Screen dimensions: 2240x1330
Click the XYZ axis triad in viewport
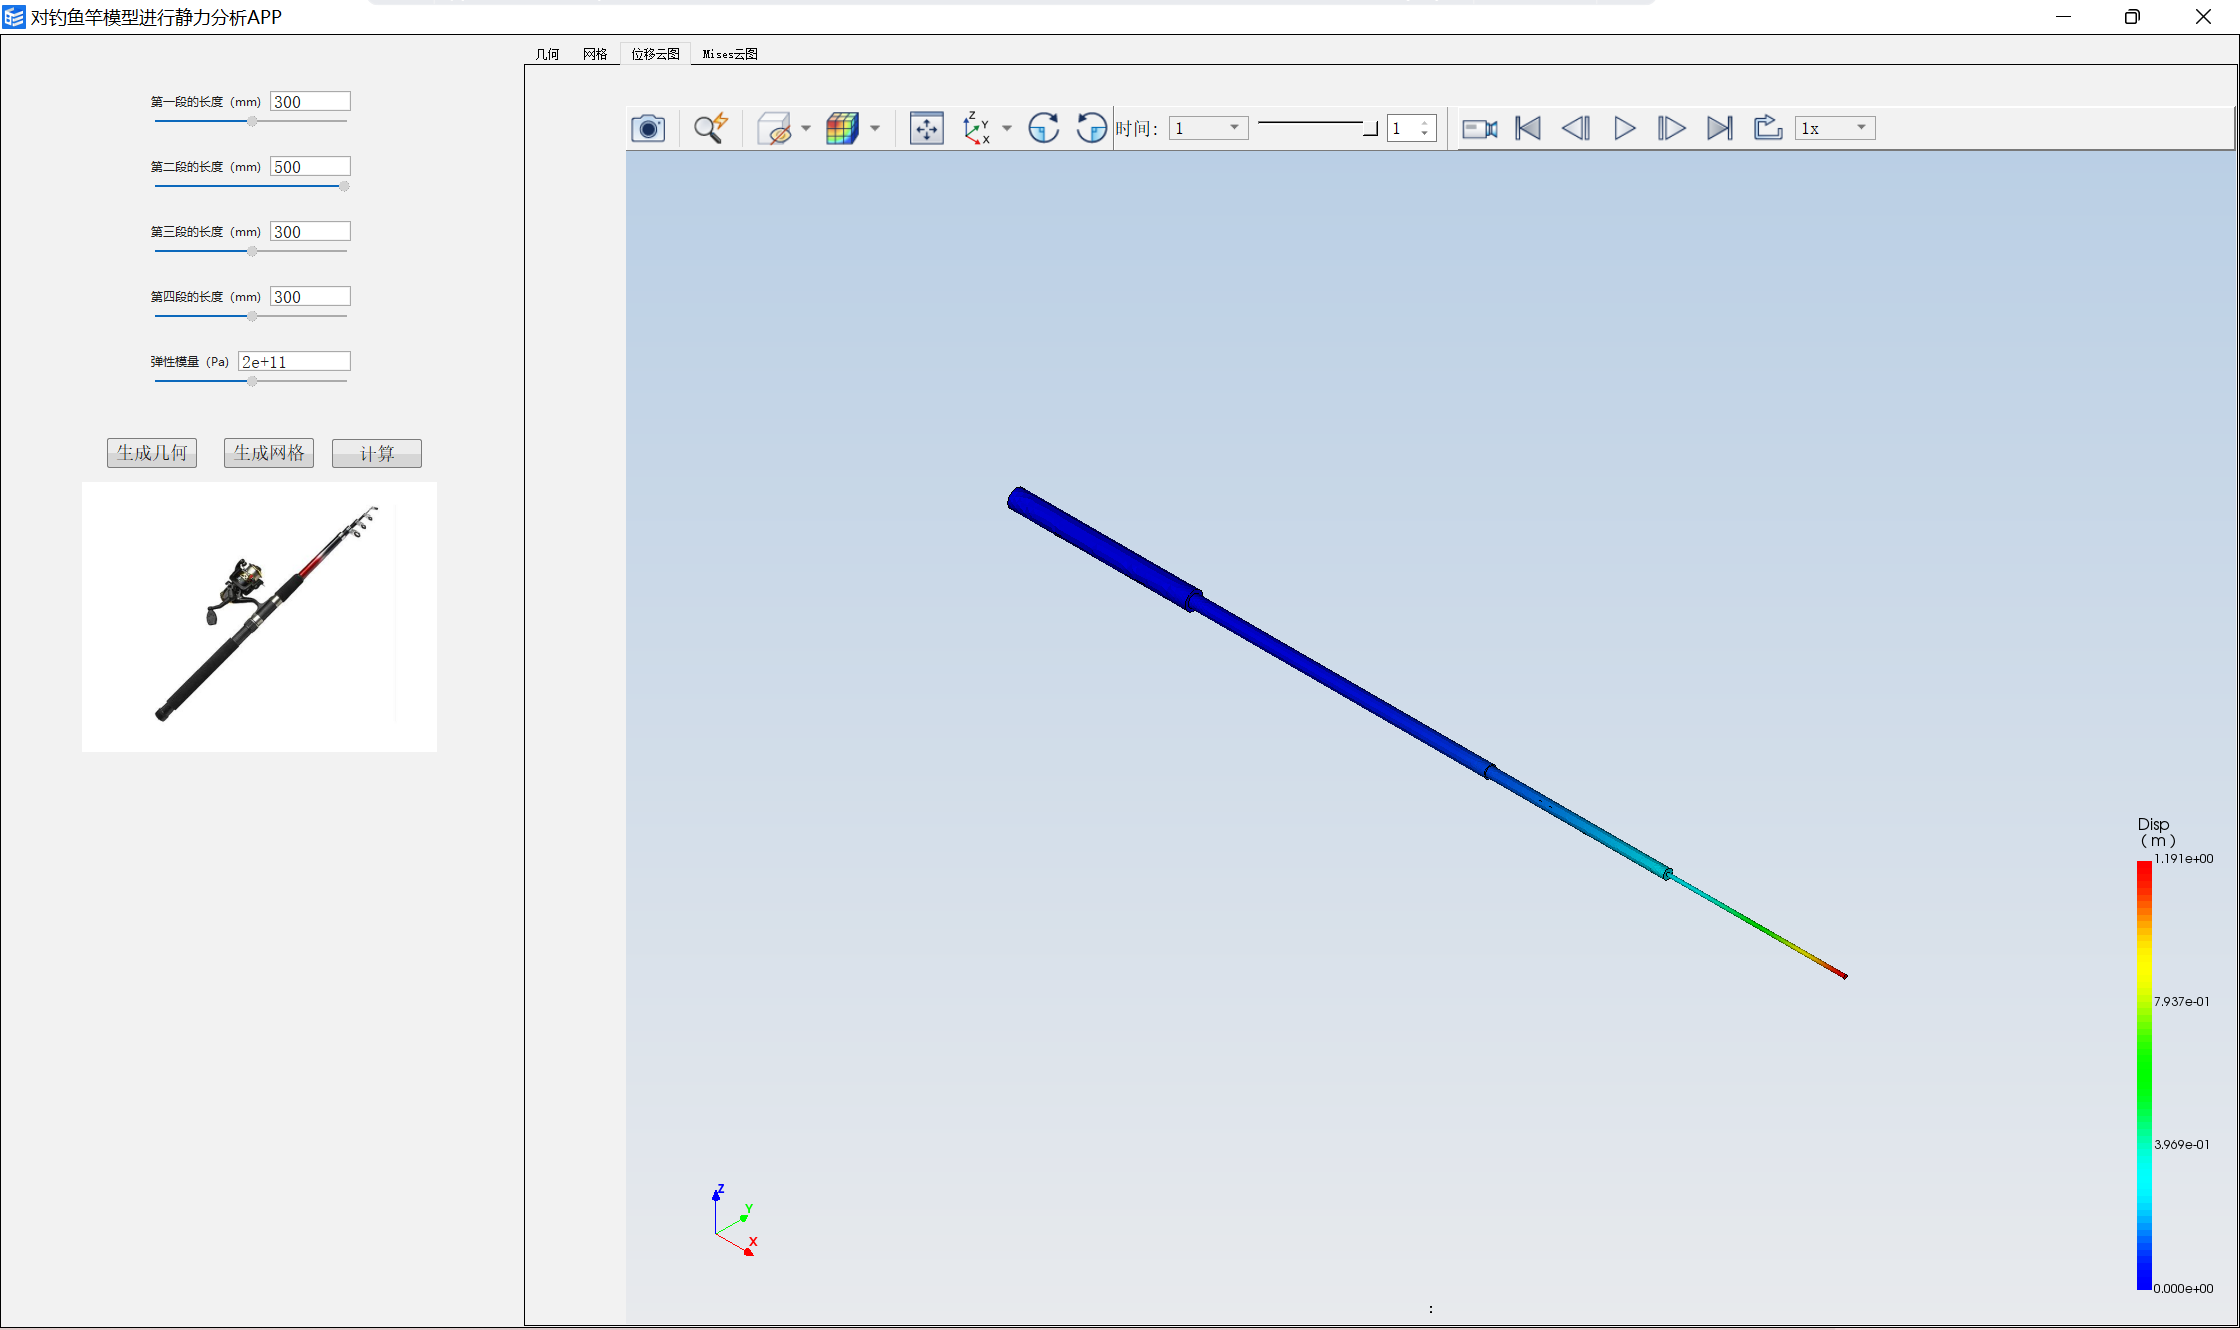coord(735,1220)
